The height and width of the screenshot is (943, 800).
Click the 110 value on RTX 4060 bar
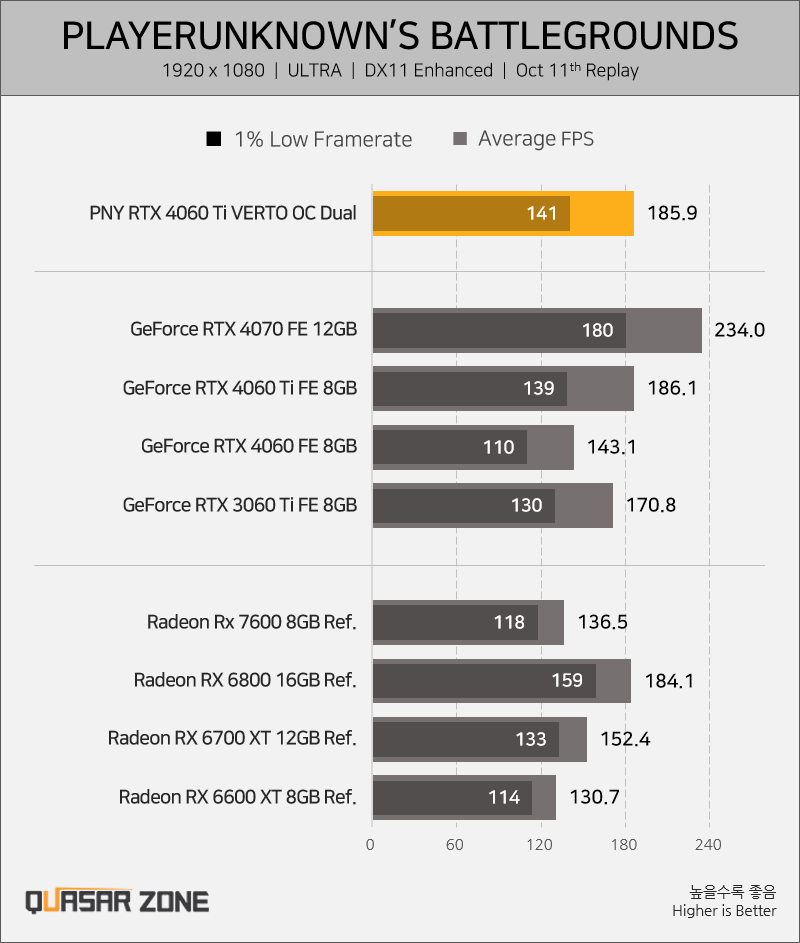(499, 447)
